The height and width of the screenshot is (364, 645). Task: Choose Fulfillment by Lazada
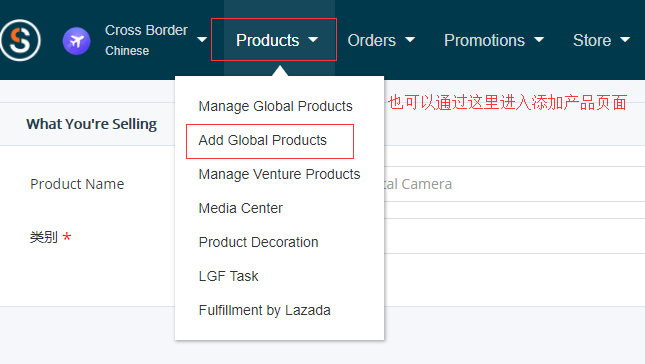(264, 310)
